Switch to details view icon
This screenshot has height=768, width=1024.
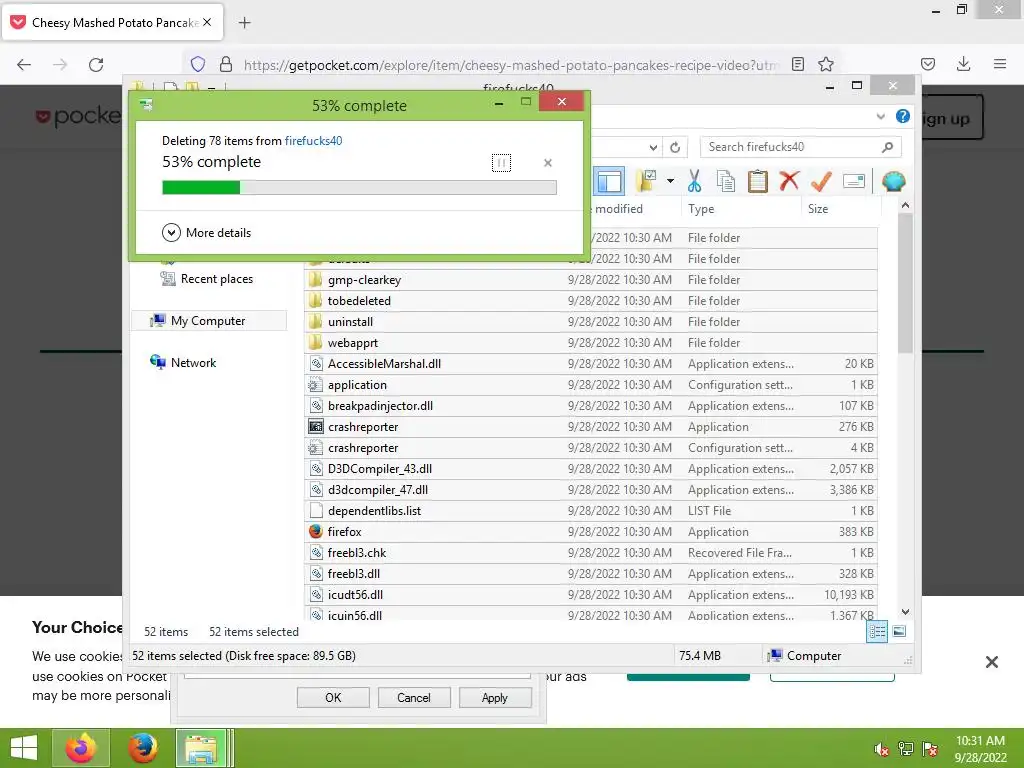tap(877, 632)
